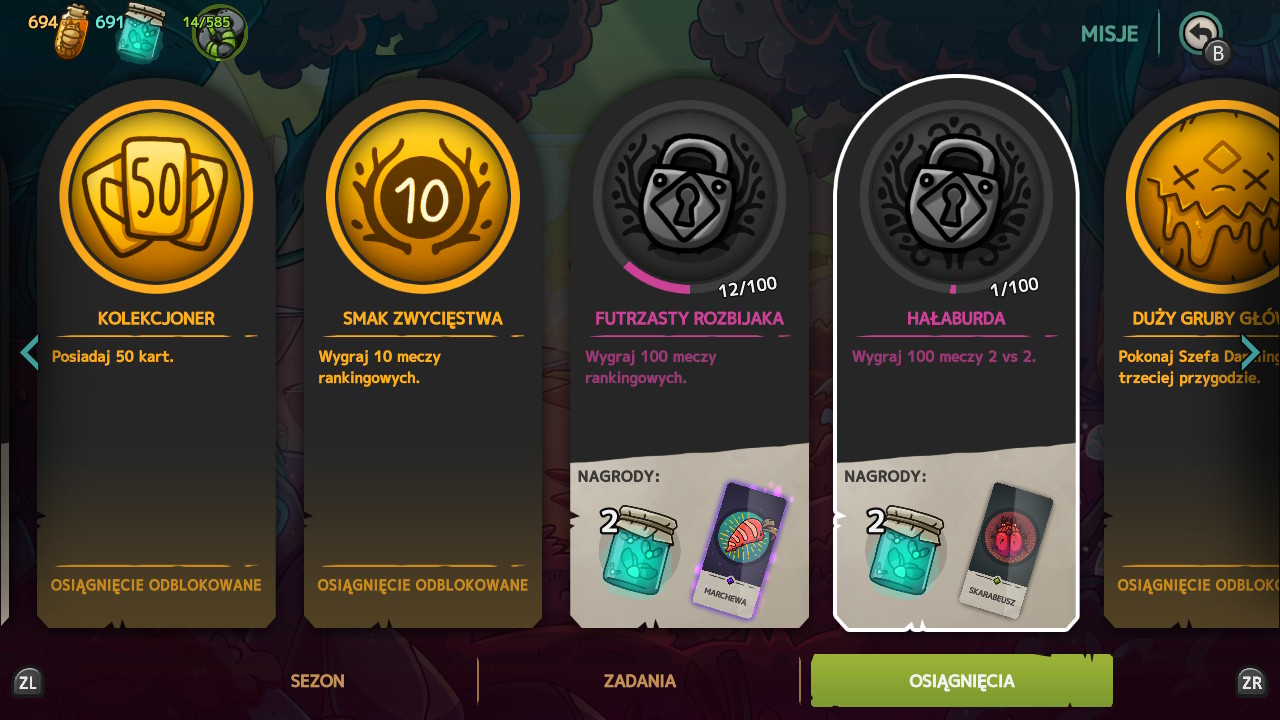Click the teal firefly jar currency icon
Image resolution: width=1280 pixels, height=720 pixels.
(141, 32)
